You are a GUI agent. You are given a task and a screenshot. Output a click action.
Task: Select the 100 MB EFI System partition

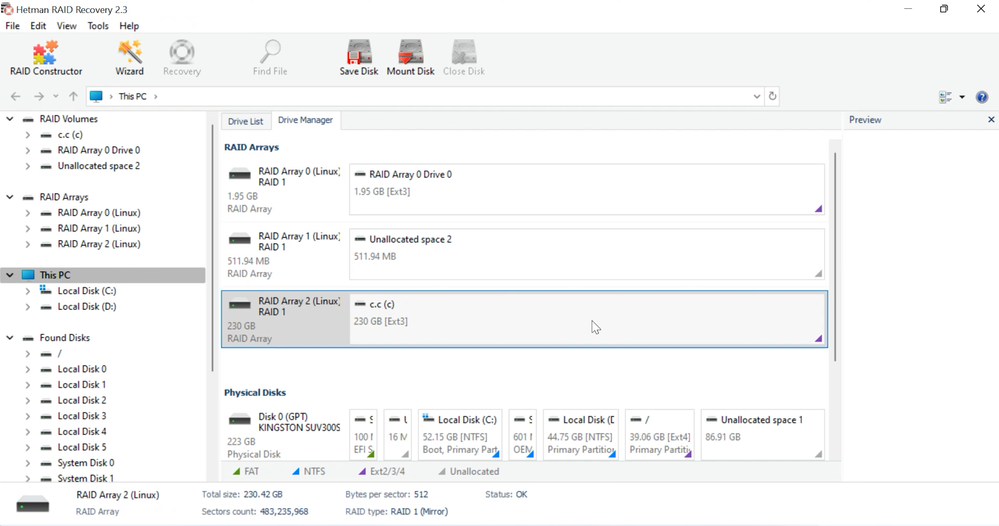(x=363, y=435)
